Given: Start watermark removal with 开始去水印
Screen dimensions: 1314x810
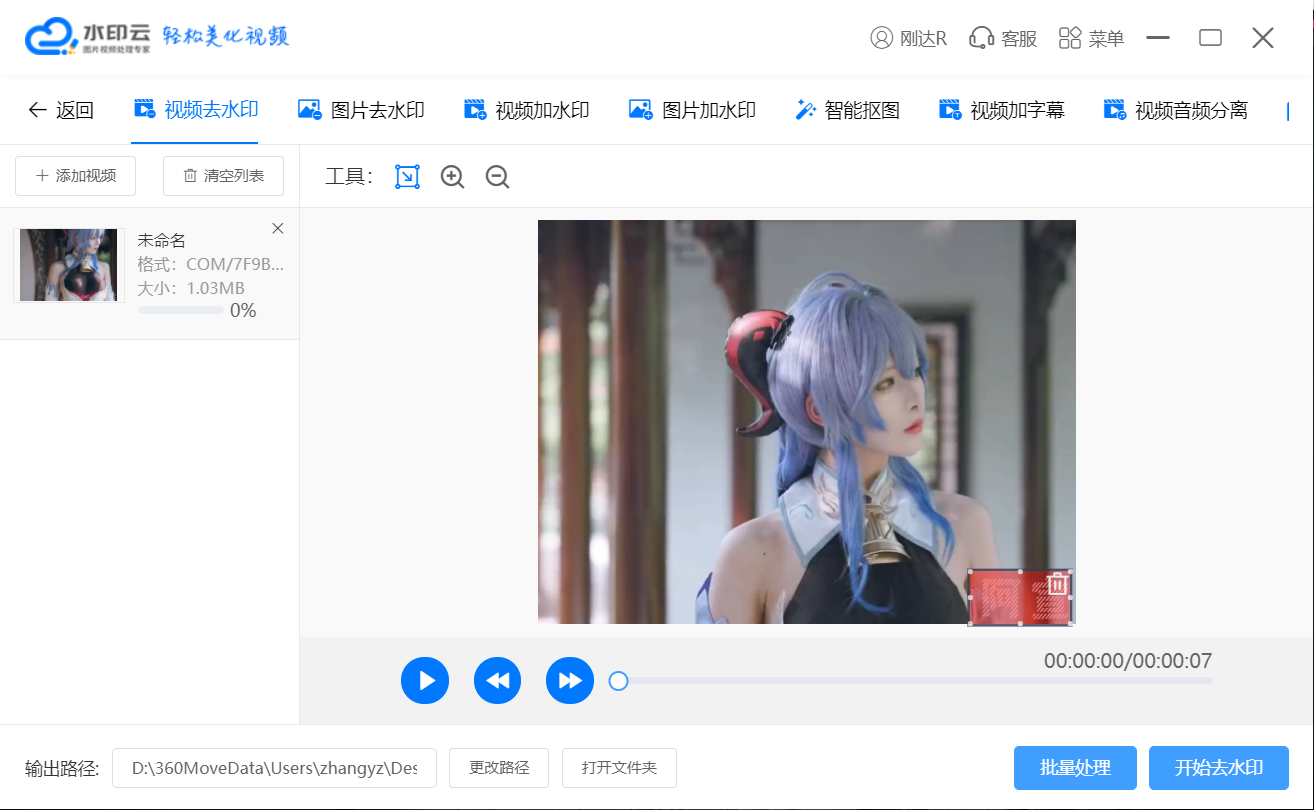Looking at the screenshot, I should click(1218, 768).
